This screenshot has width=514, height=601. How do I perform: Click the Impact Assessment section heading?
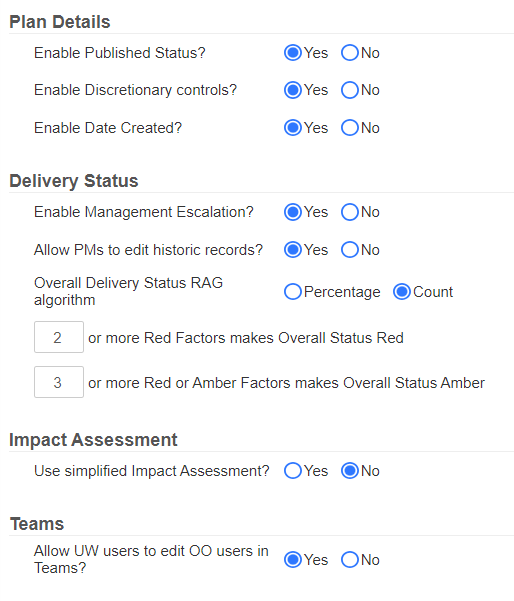[93, 440]
